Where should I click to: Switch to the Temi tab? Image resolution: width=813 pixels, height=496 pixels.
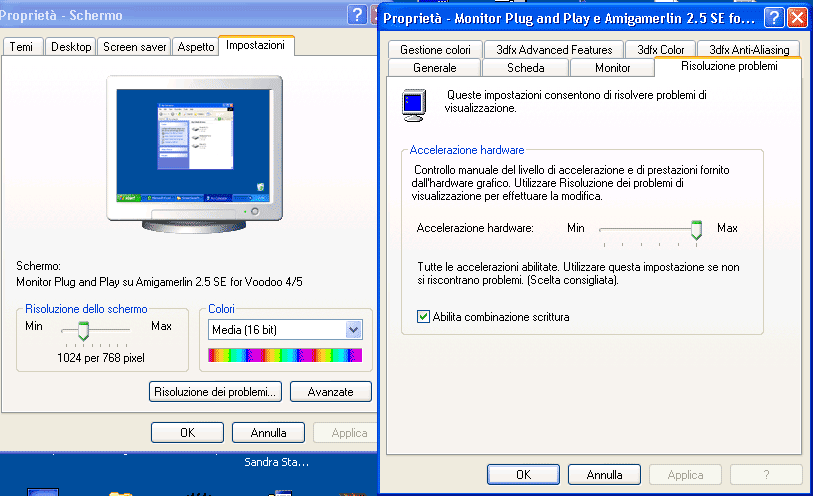click(21, 47)
